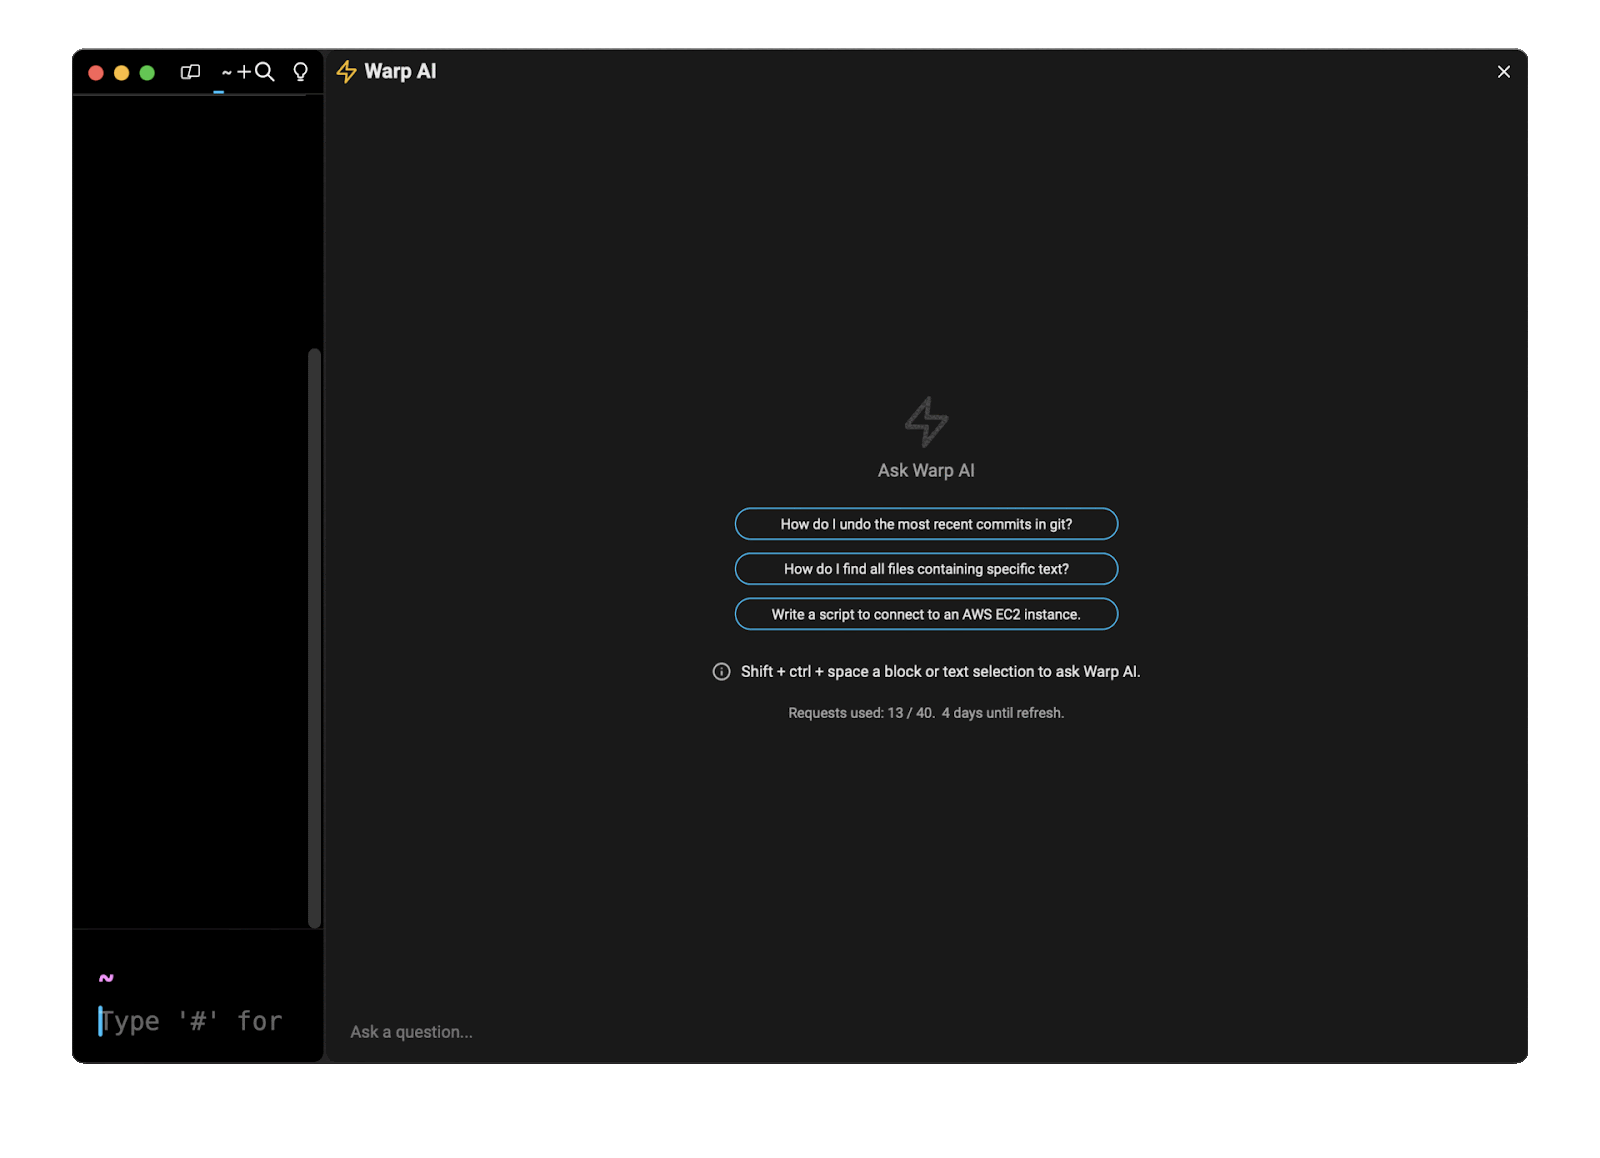
Task: Click the Warp AI lightning bolt header icon
Action: click(346, 71)
